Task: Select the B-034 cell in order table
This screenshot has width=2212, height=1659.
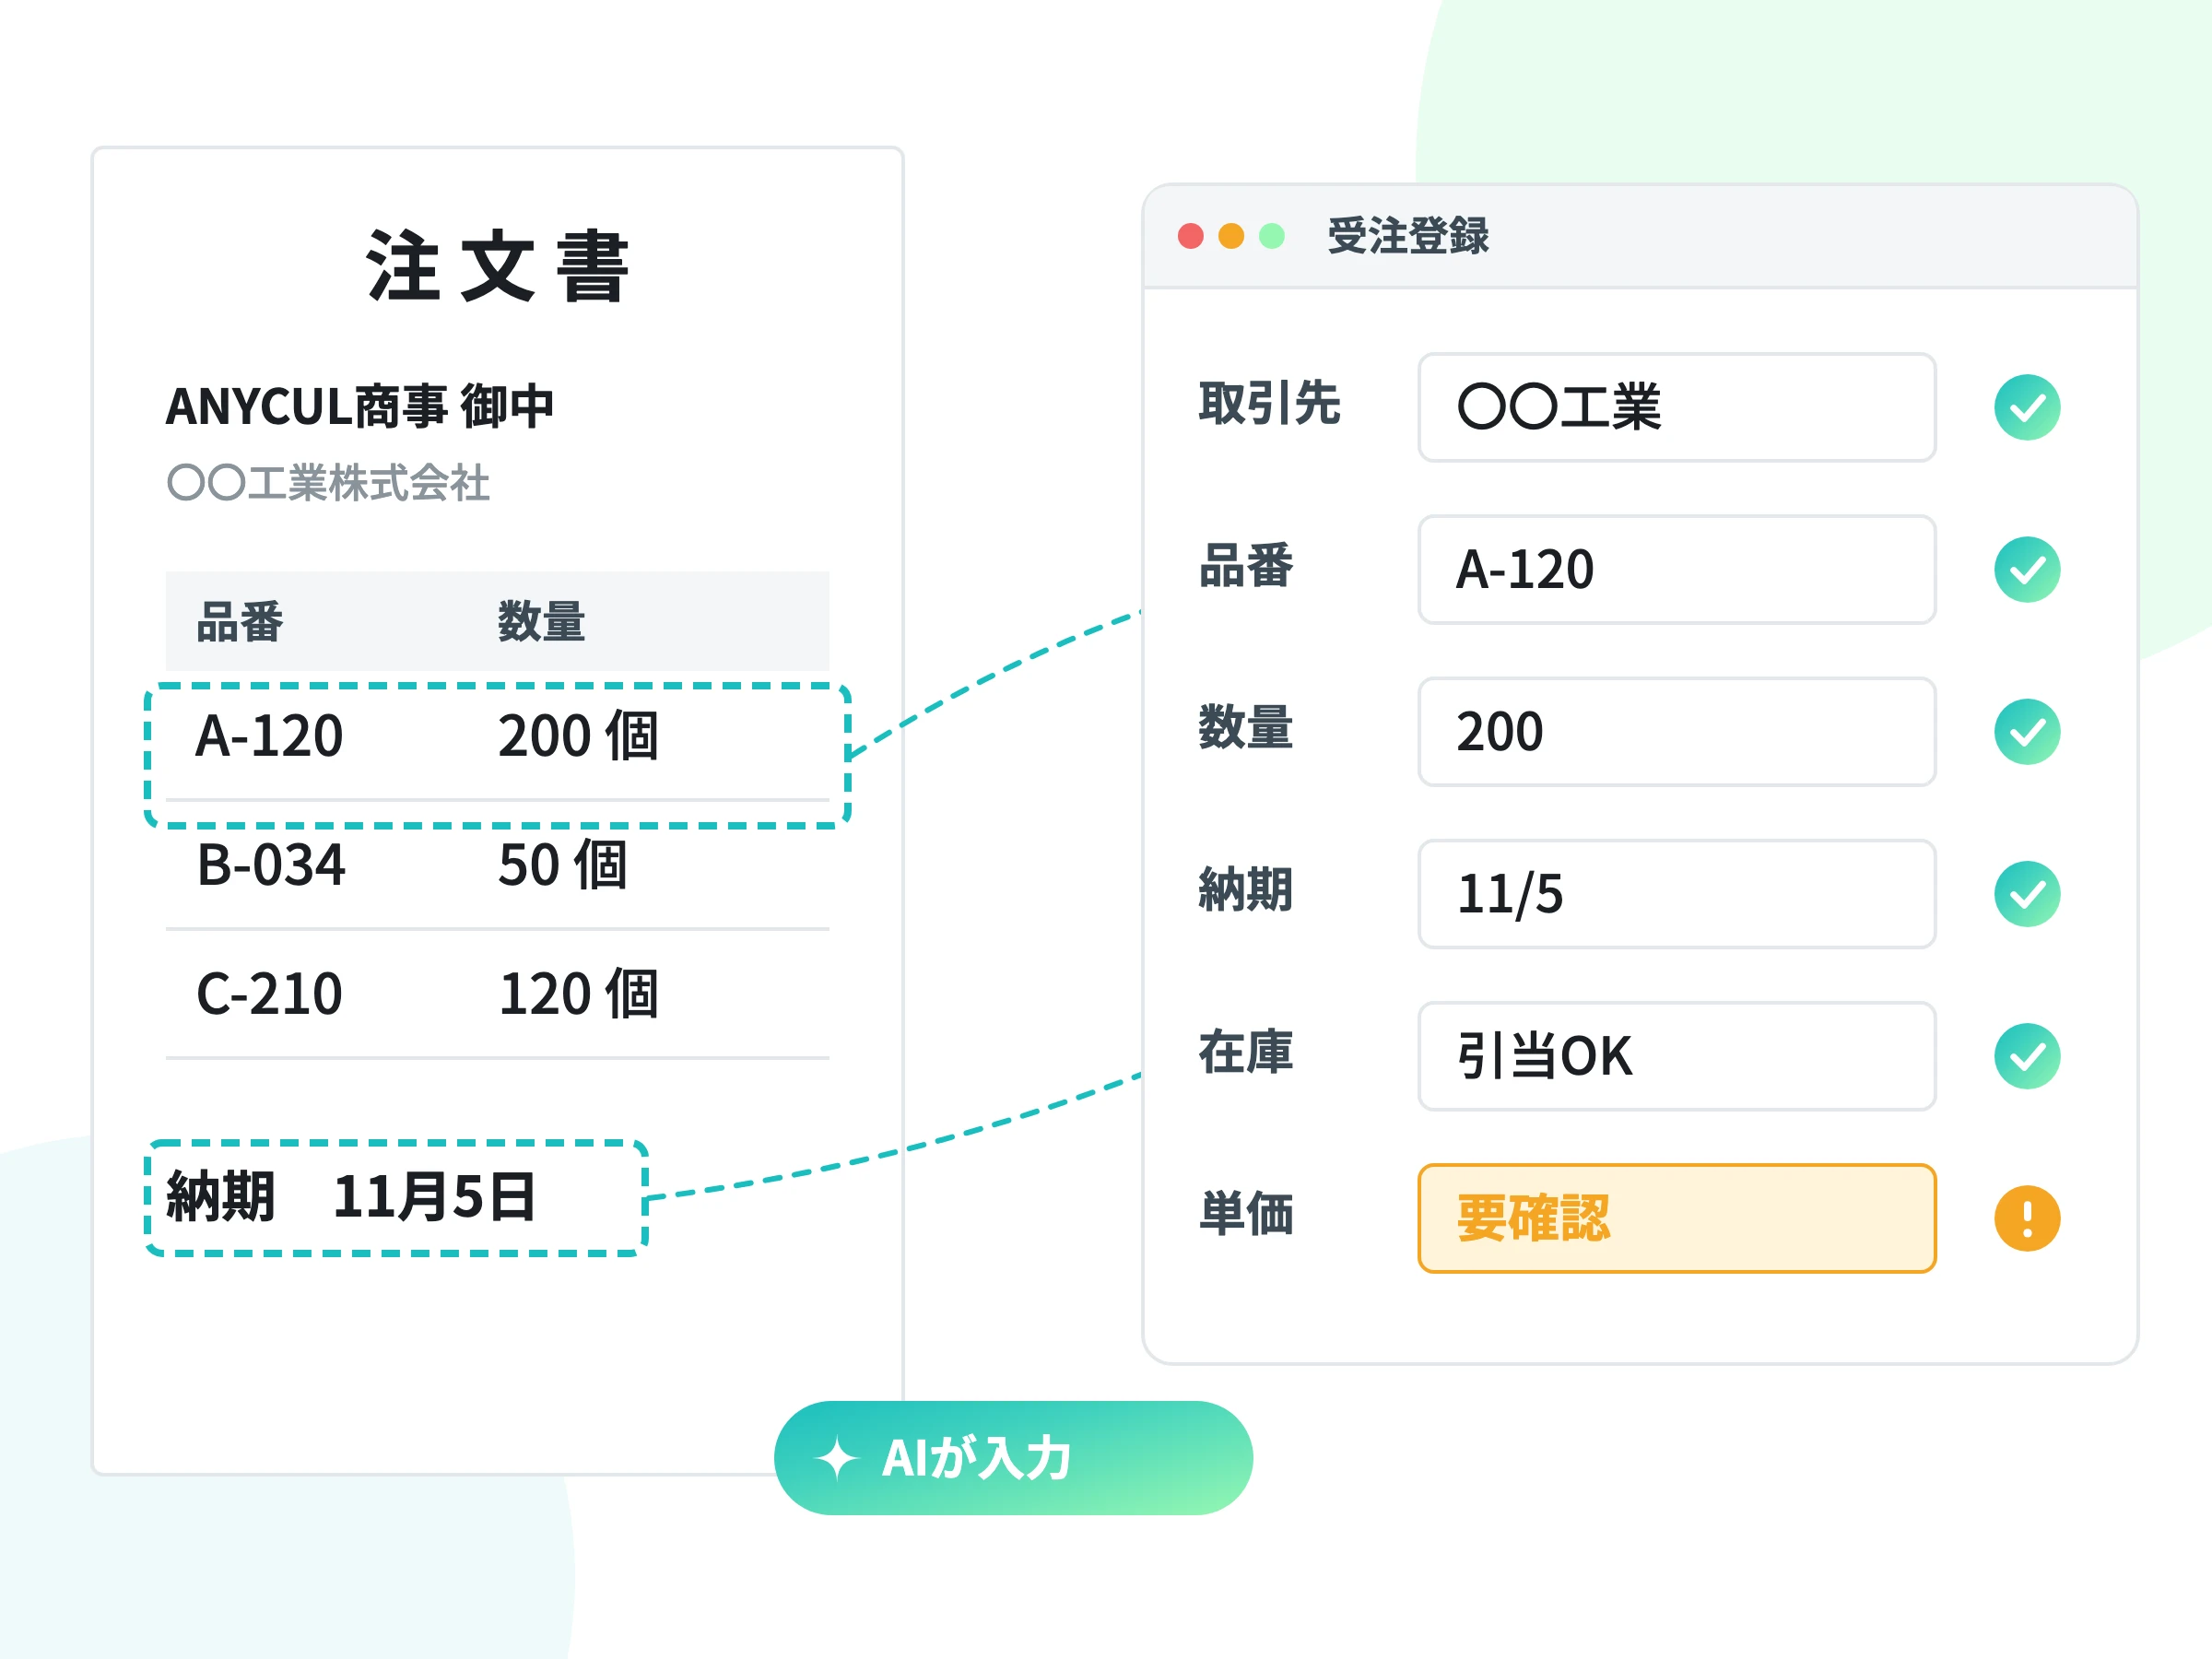Action: tap(271, 865)
